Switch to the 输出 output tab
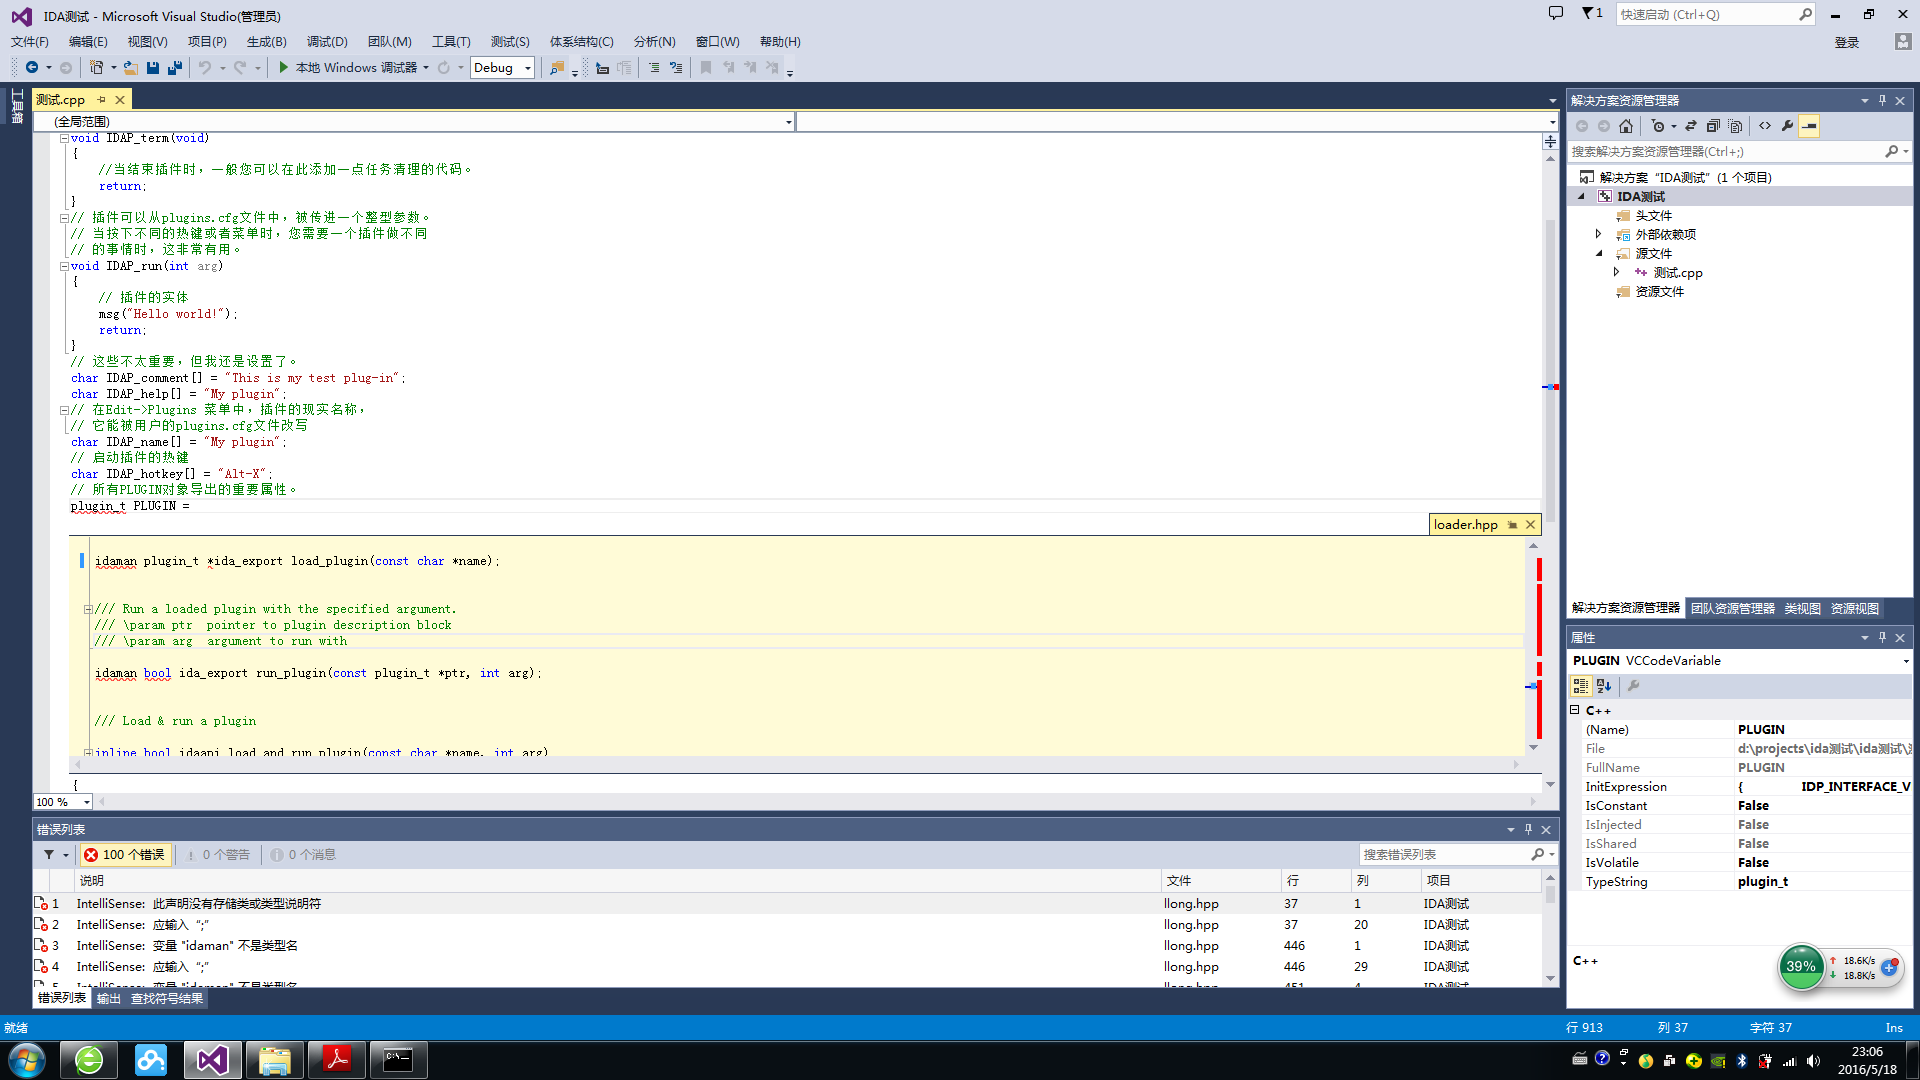This screenshot has height=1080, width=1920. [108, 999]
